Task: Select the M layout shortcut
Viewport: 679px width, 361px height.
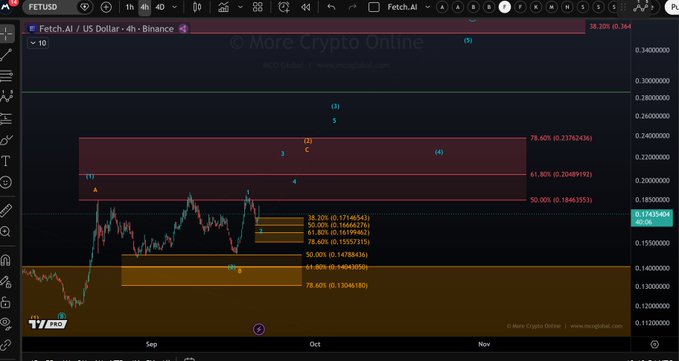Action: pos(552,6)
